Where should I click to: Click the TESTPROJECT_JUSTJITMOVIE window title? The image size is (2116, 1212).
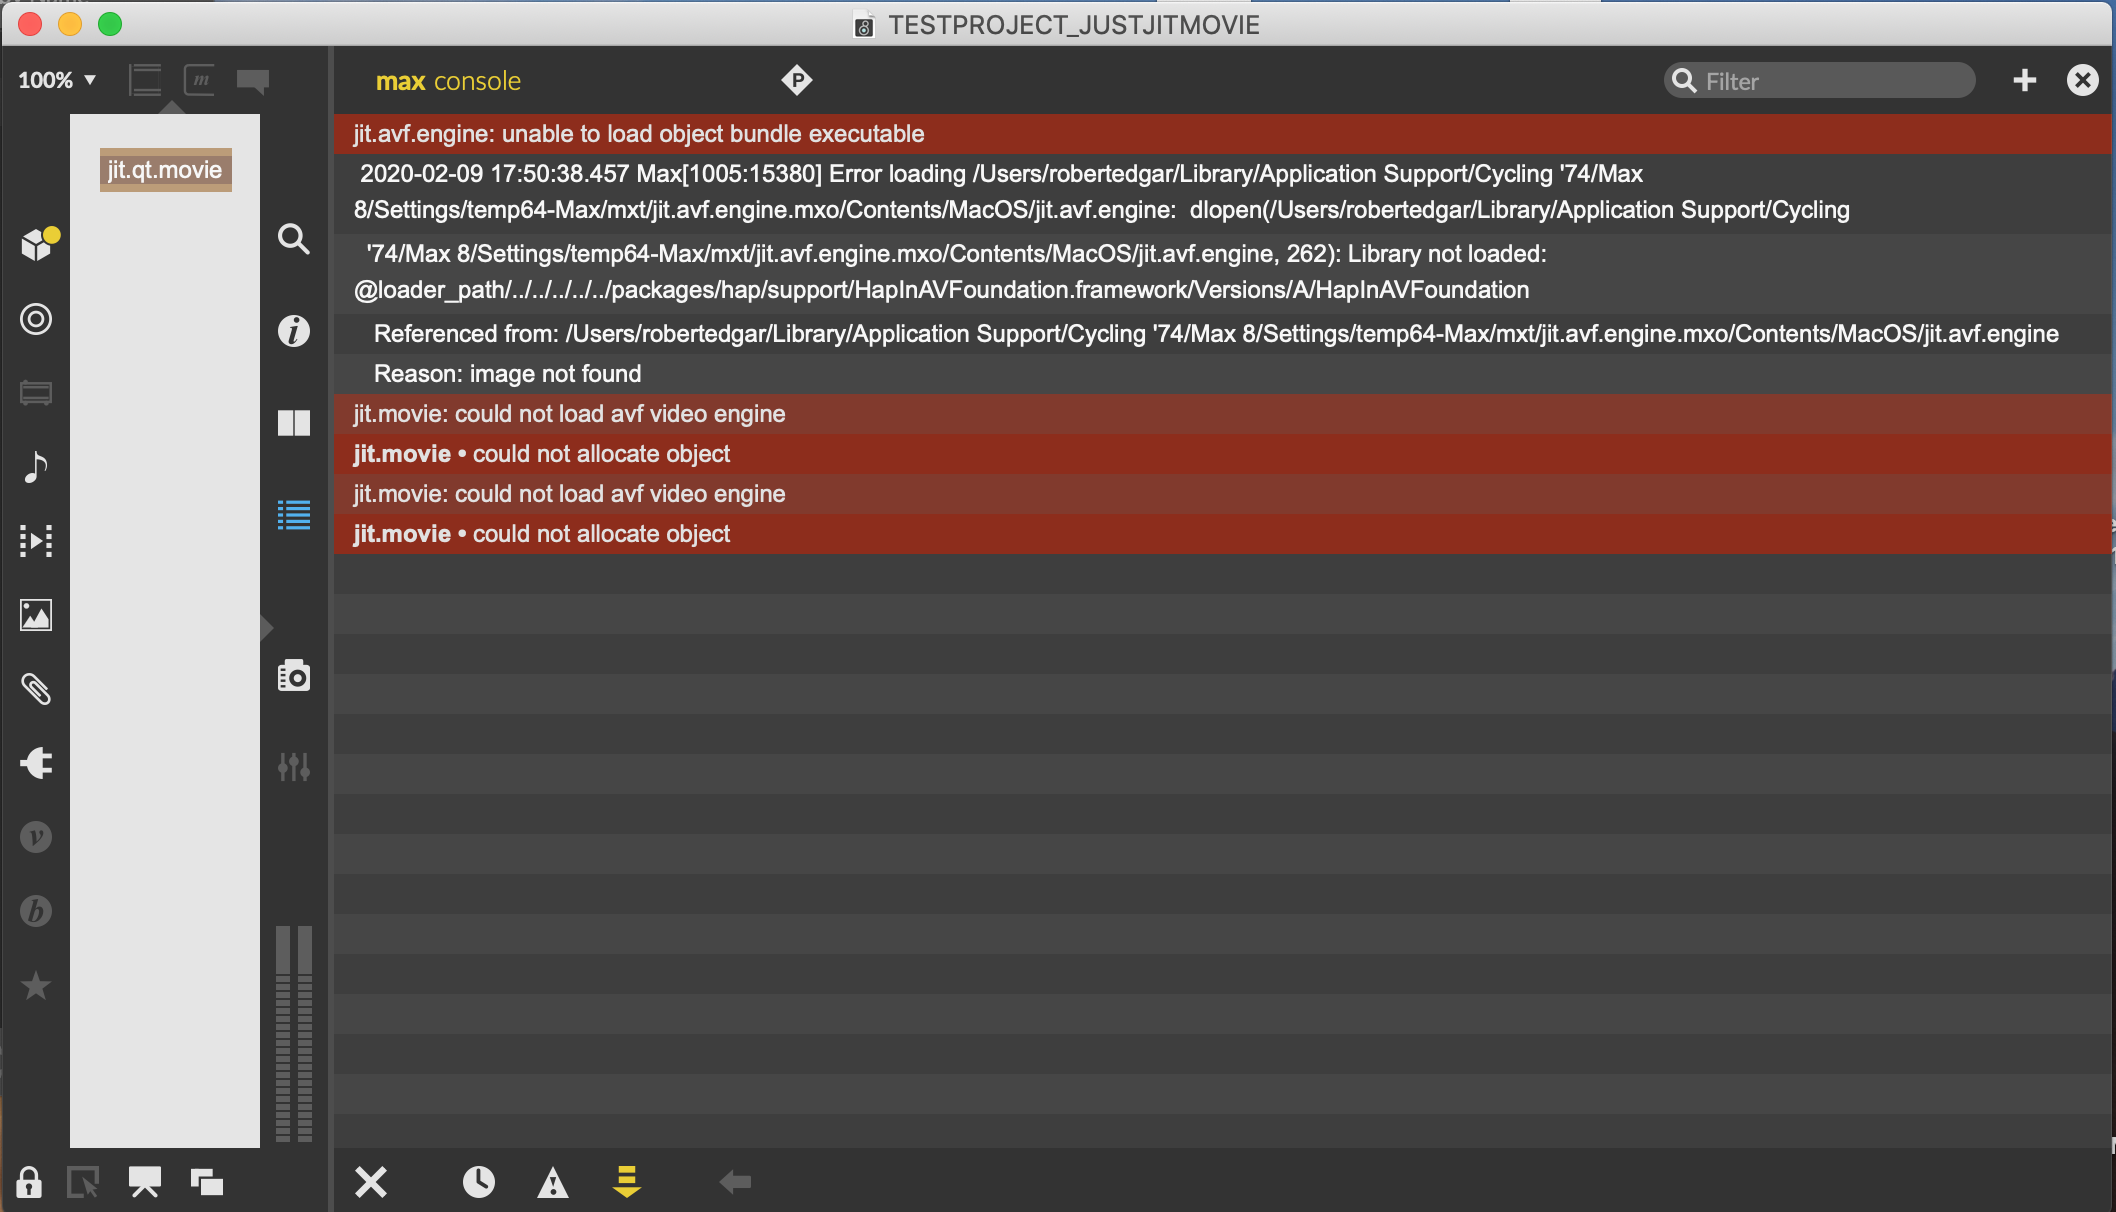(x=1073, y=25)
